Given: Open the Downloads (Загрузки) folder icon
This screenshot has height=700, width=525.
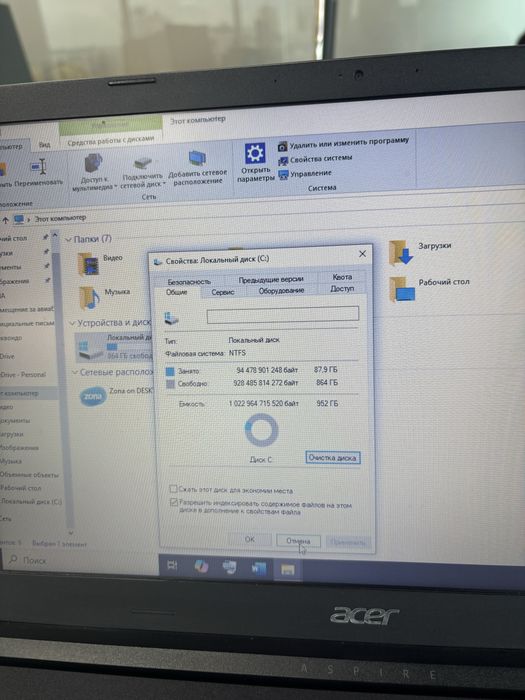Looking at the screenshot, I should (400, 253).
